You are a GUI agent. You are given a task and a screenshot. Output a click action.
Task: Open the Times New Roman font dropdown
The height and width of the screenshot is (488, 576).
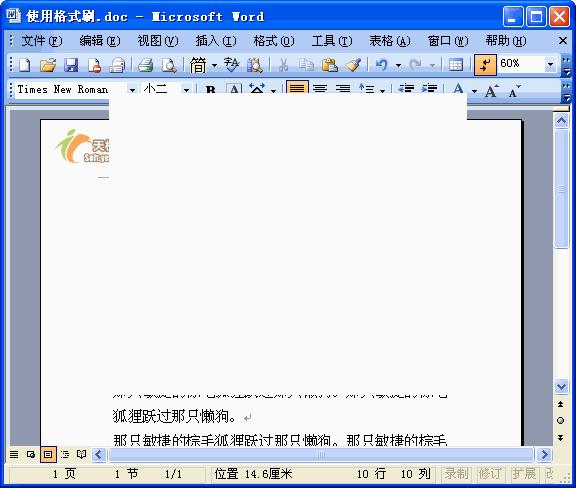[x=132, y=89]
